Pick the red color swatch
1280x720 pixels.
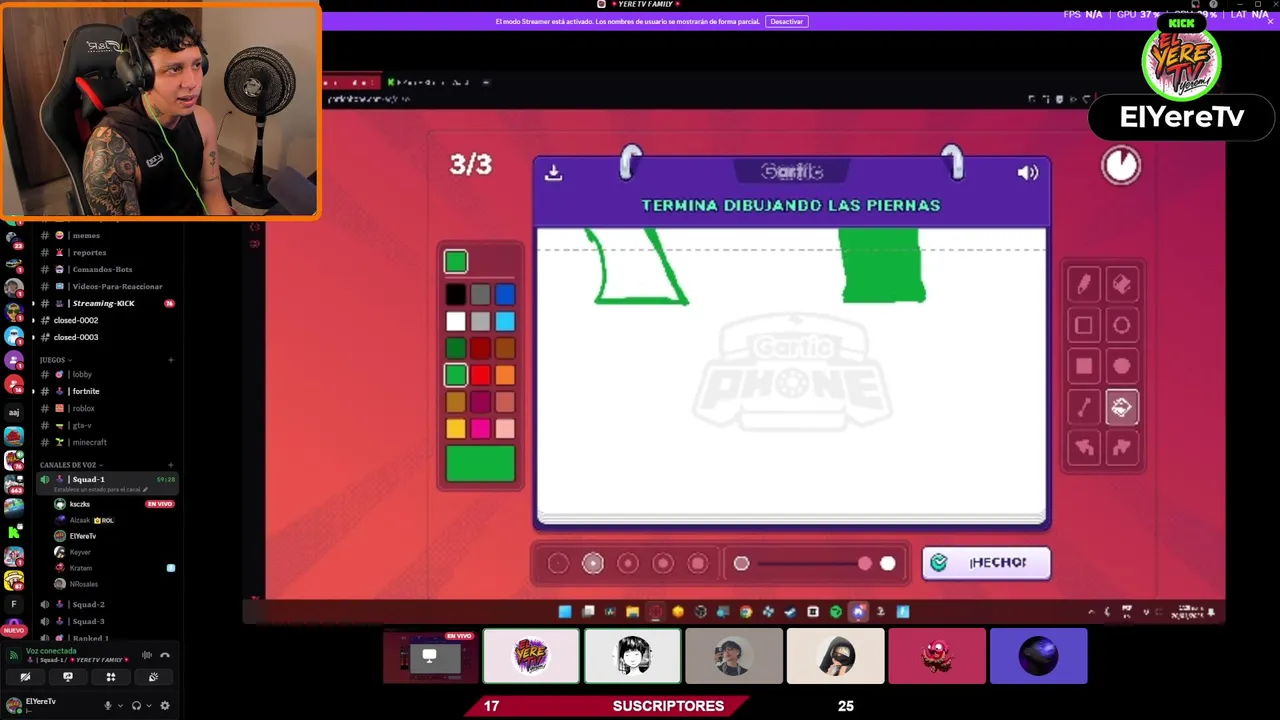tap(480, 375)
